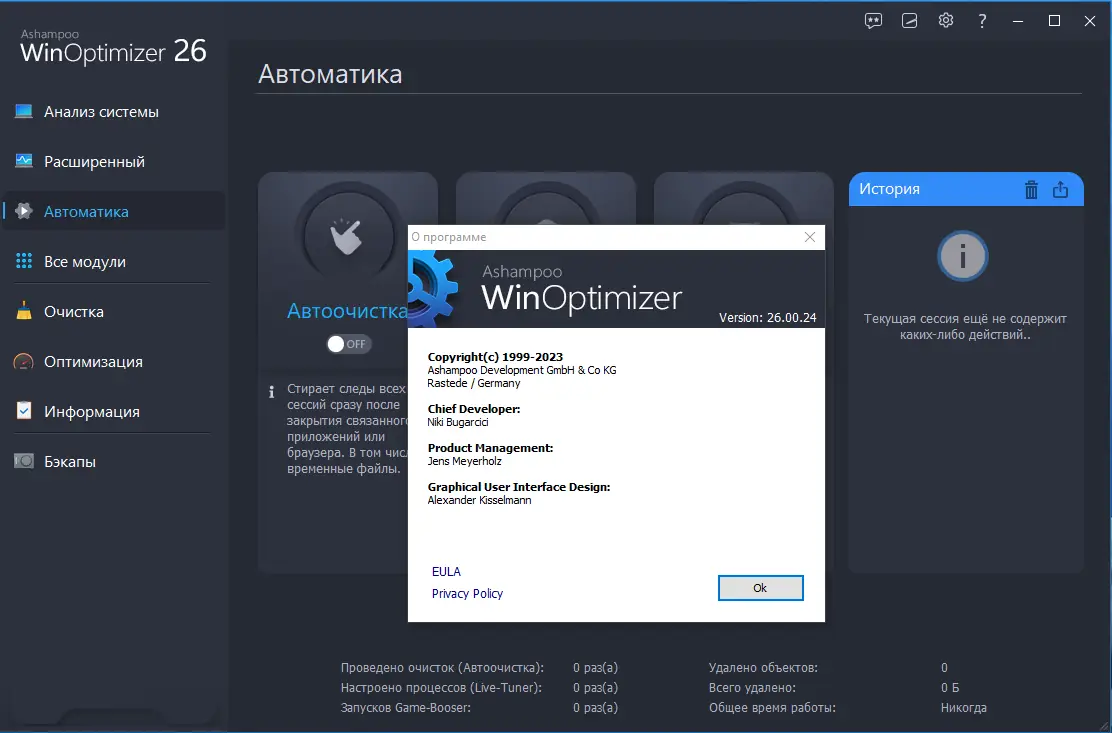The height and width of the screenshot is (733, 1112).
Task: Click the skin/theme switch icon in title bar
Action: (909, 21)
